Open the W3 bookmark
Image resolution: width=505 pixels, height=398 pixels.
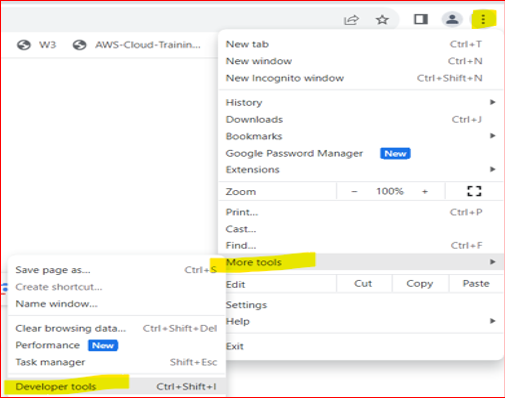click(37, 45)
